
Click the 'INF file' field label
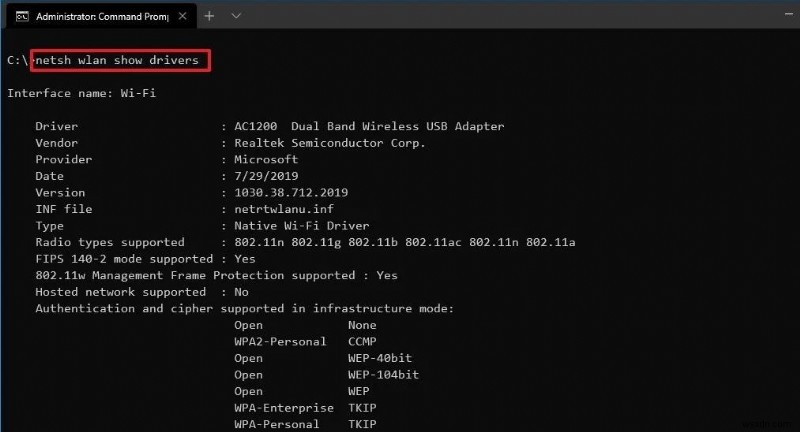click(64, 209)
